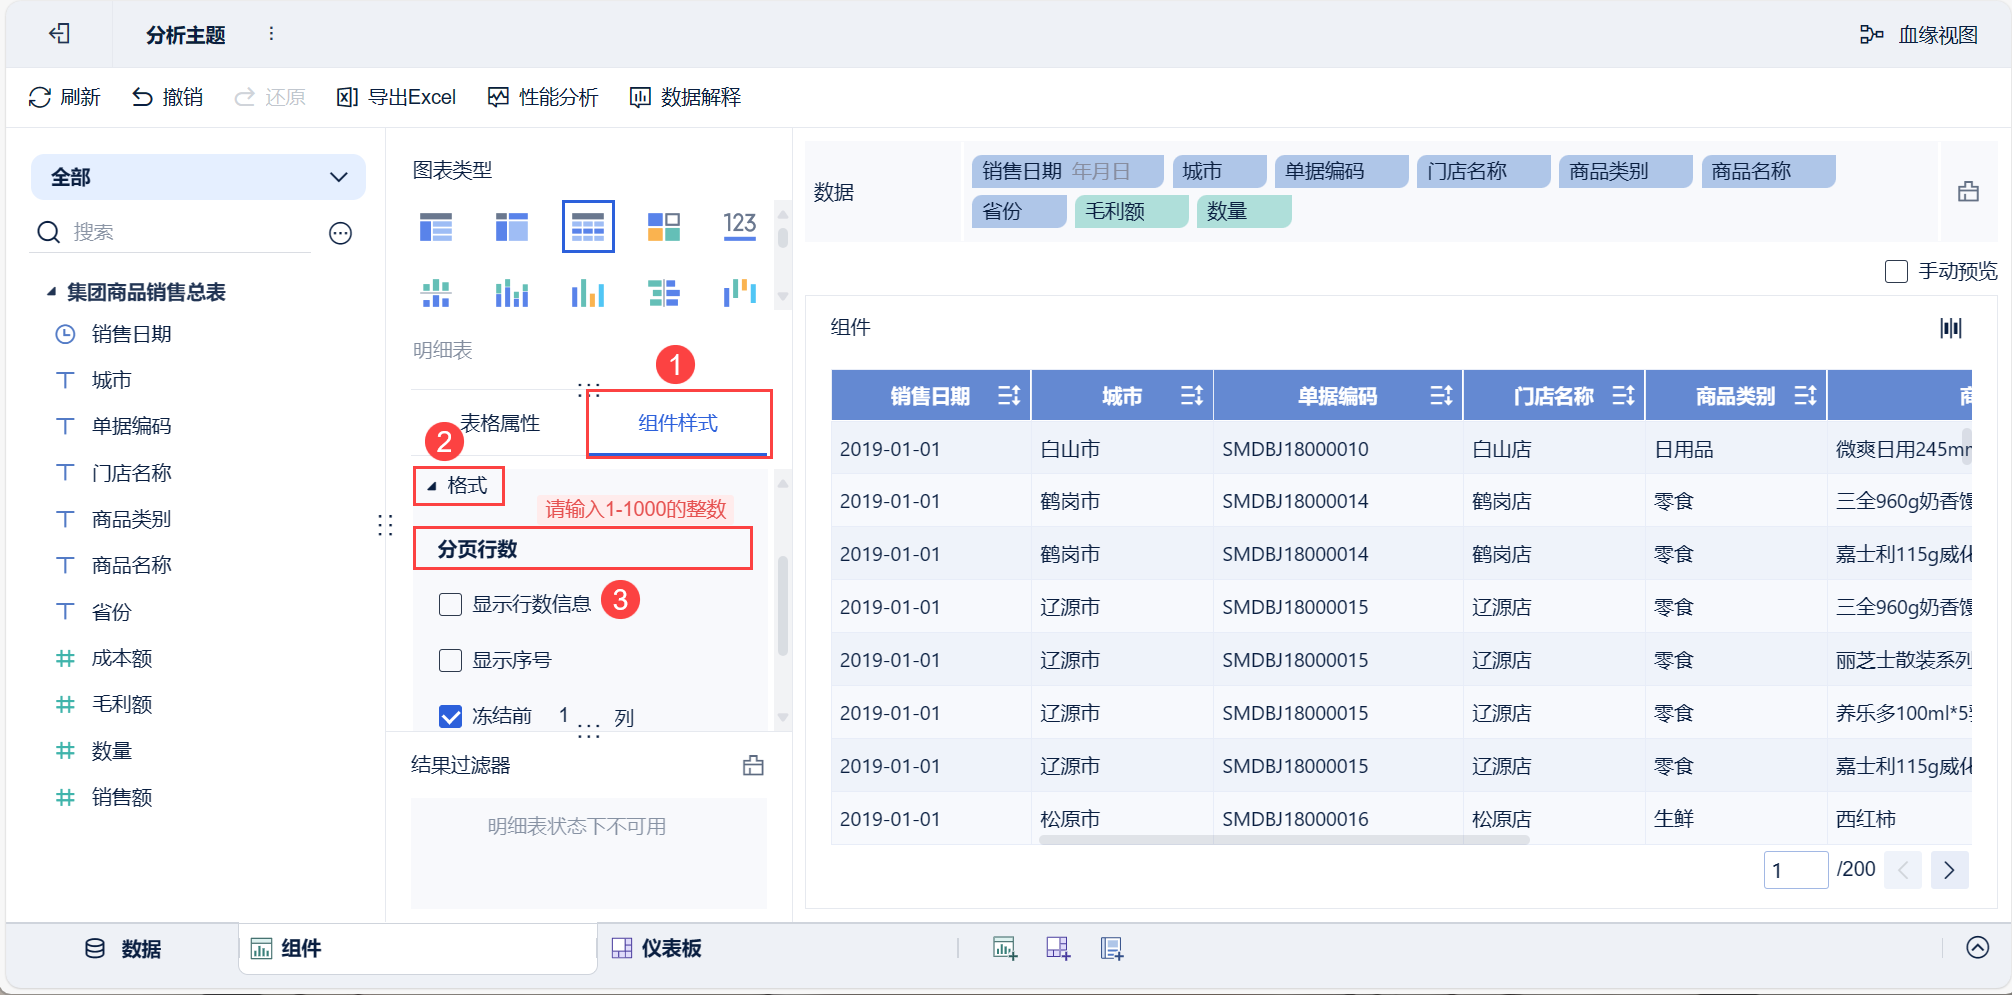Select the 销售日期 field in the list

point(131,334)
